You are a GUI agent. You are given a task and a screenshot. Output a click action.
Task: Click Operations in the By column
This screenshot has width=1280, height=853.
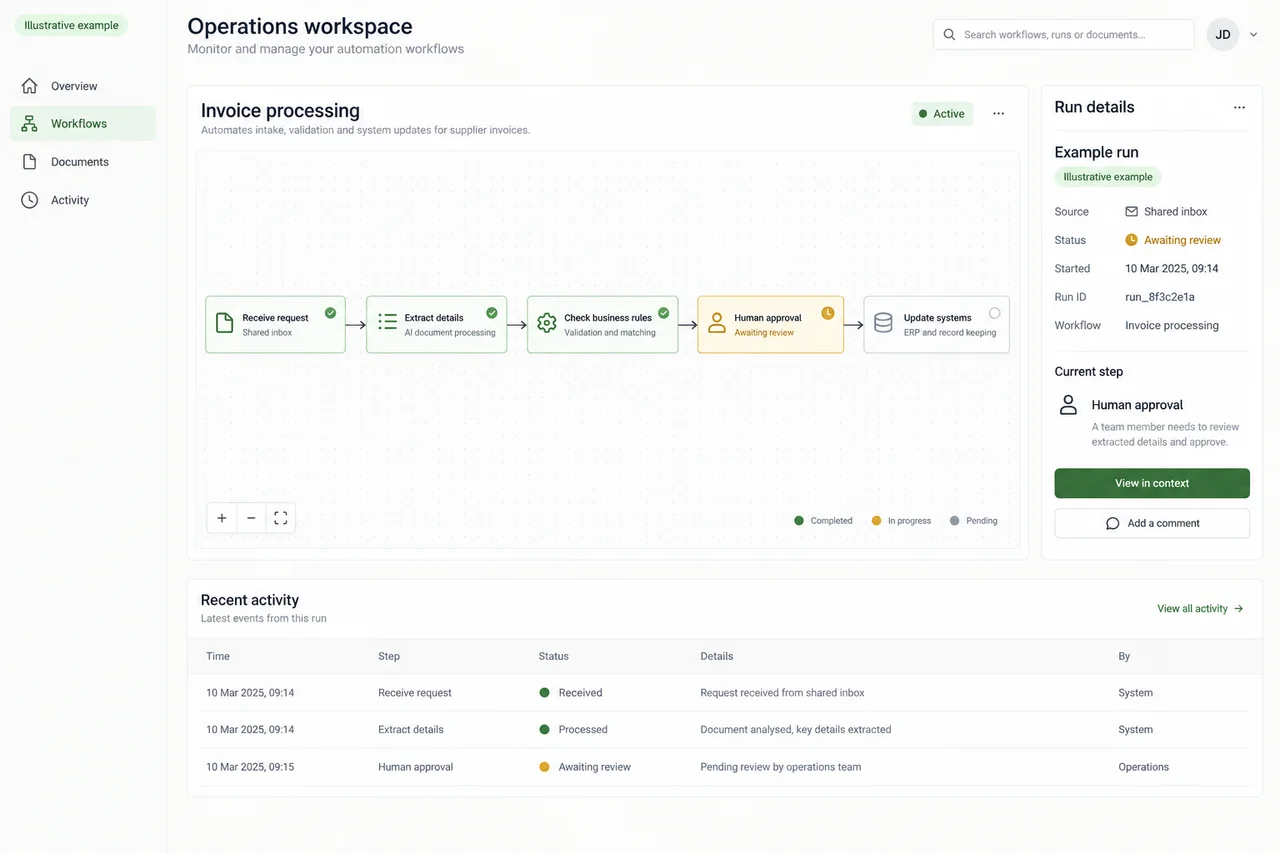click(x=1144, y=767)
